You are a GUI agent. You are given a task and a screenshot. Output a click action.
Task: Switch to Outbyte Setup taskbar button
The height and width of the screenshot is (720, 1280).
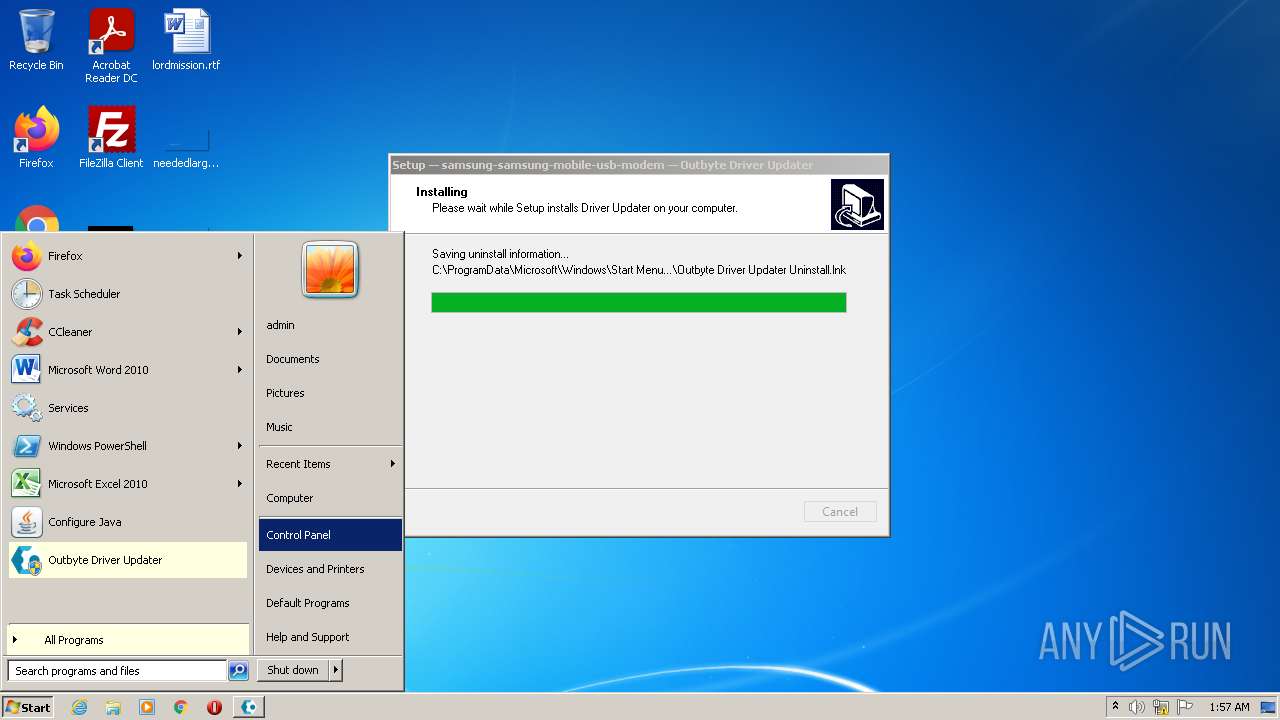249,707
